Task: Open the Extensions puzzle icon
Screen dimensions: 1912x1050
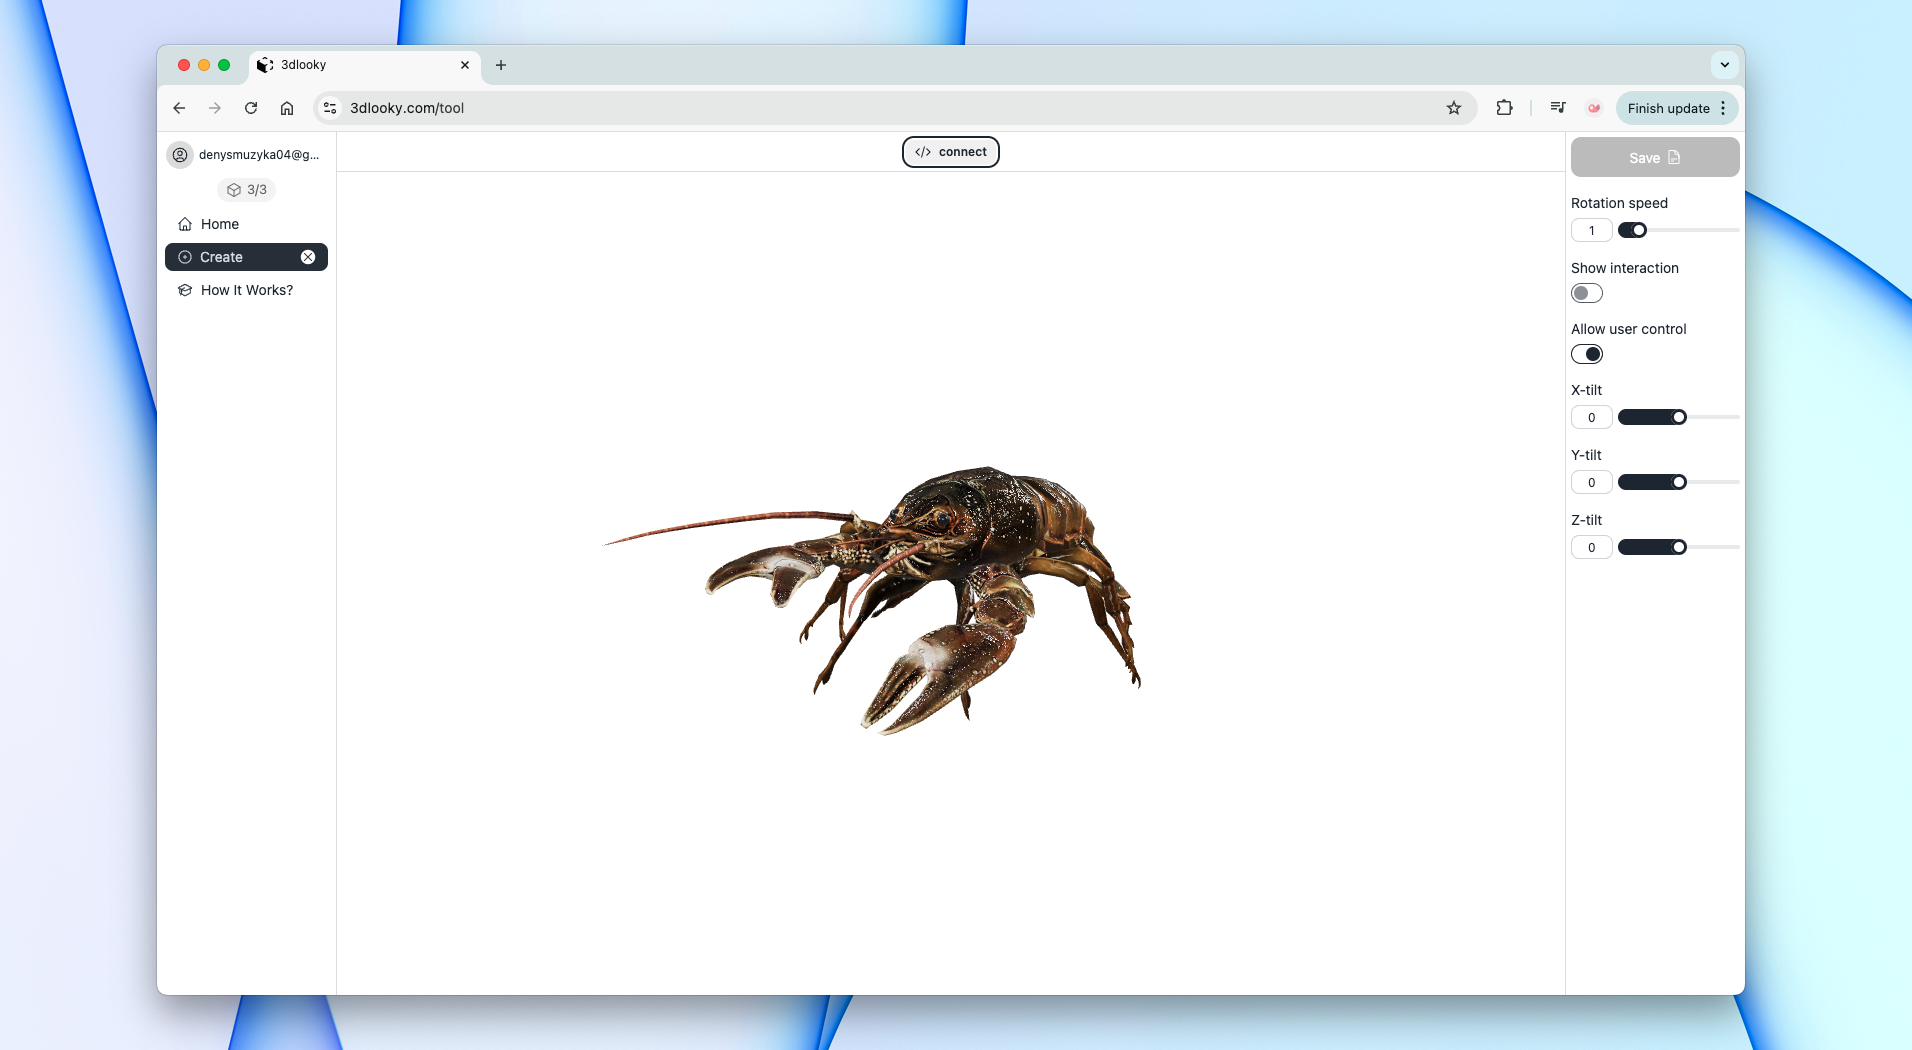Action: pyautogui.click(x=1504, y=108)
